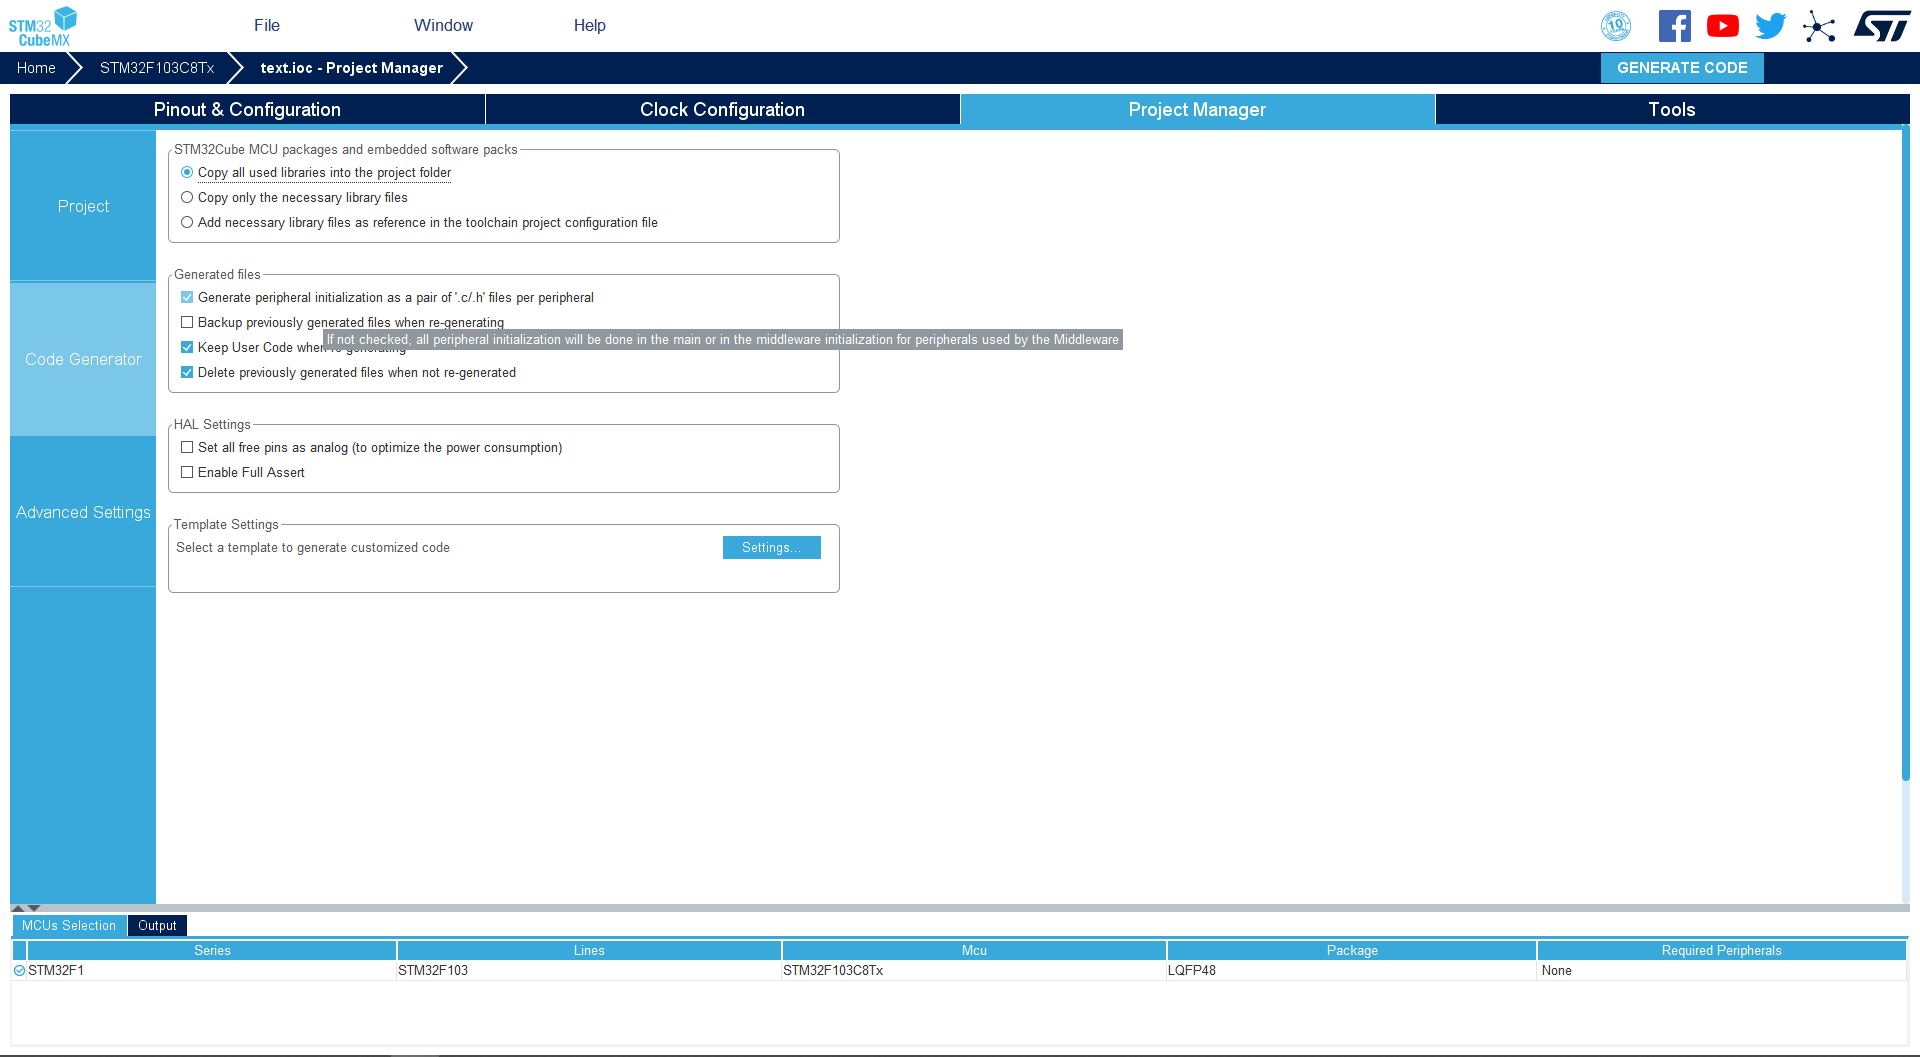The image size is (1920, 1057).
Task: Open the Code Generator side section
Action: [83, 359]
